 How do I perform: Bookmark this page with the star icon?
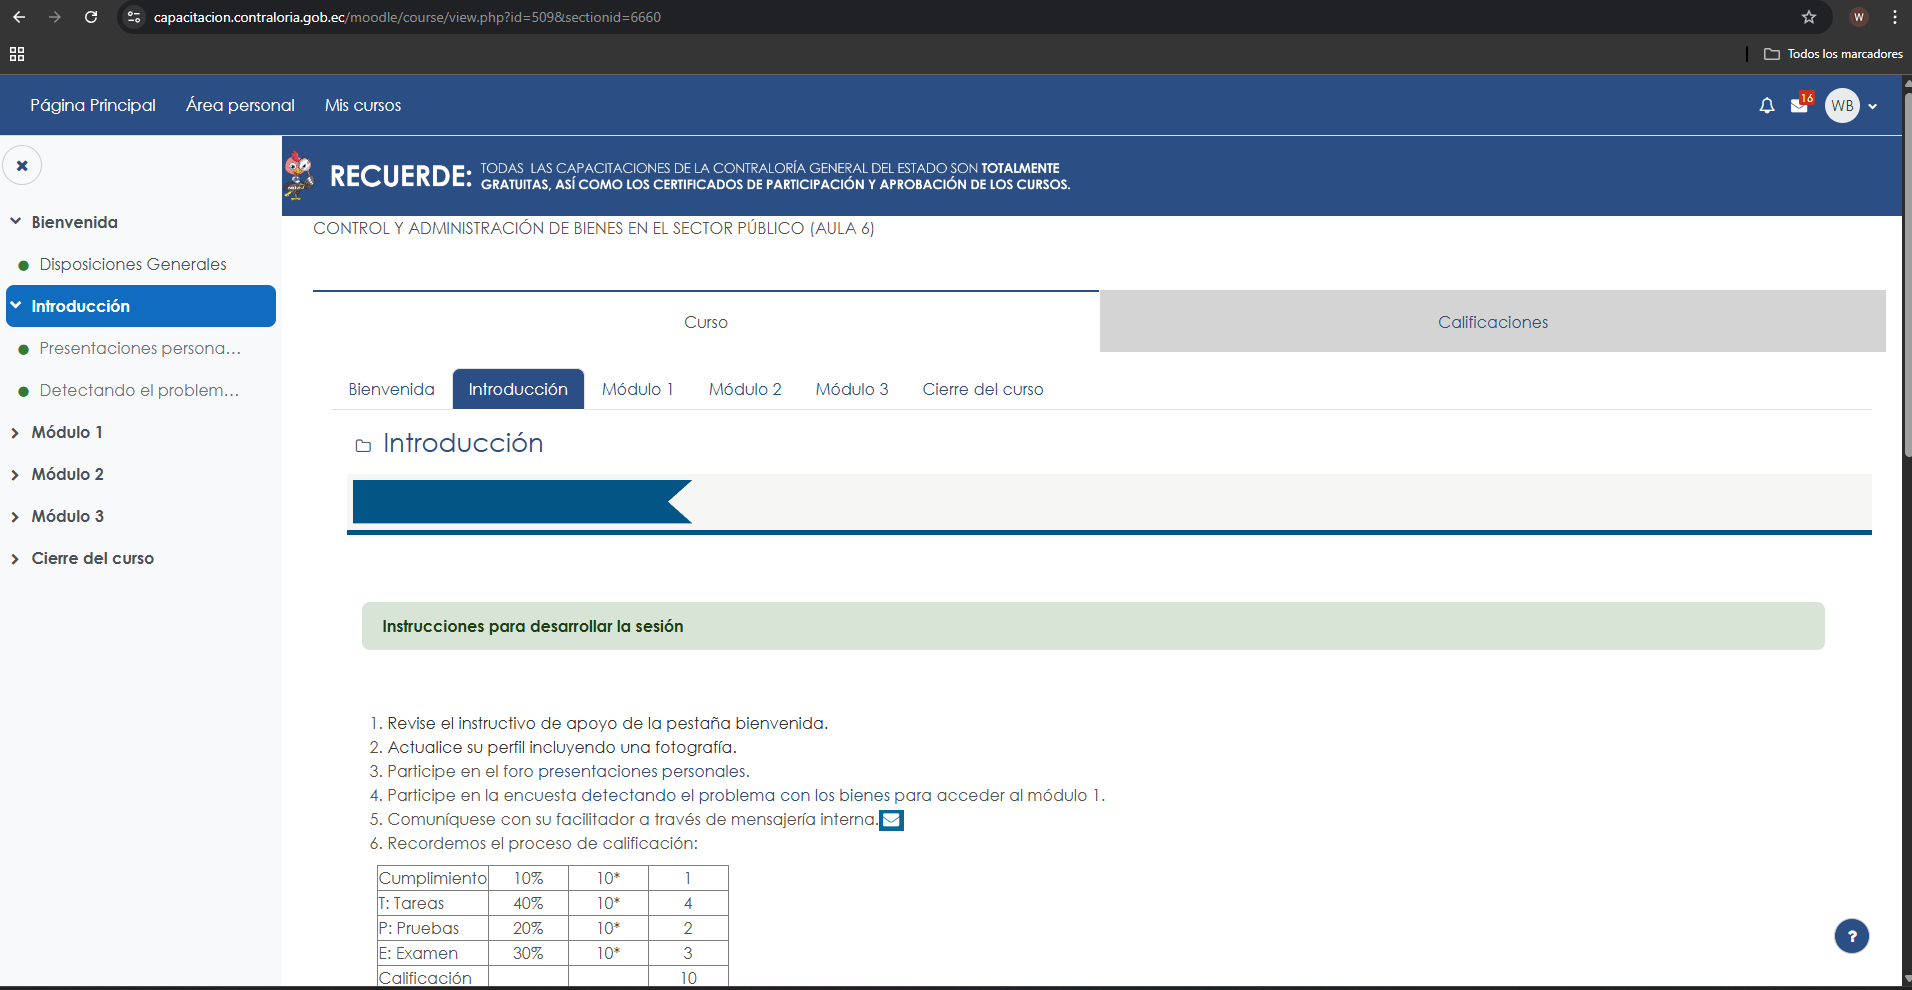tap(1809, 17)
